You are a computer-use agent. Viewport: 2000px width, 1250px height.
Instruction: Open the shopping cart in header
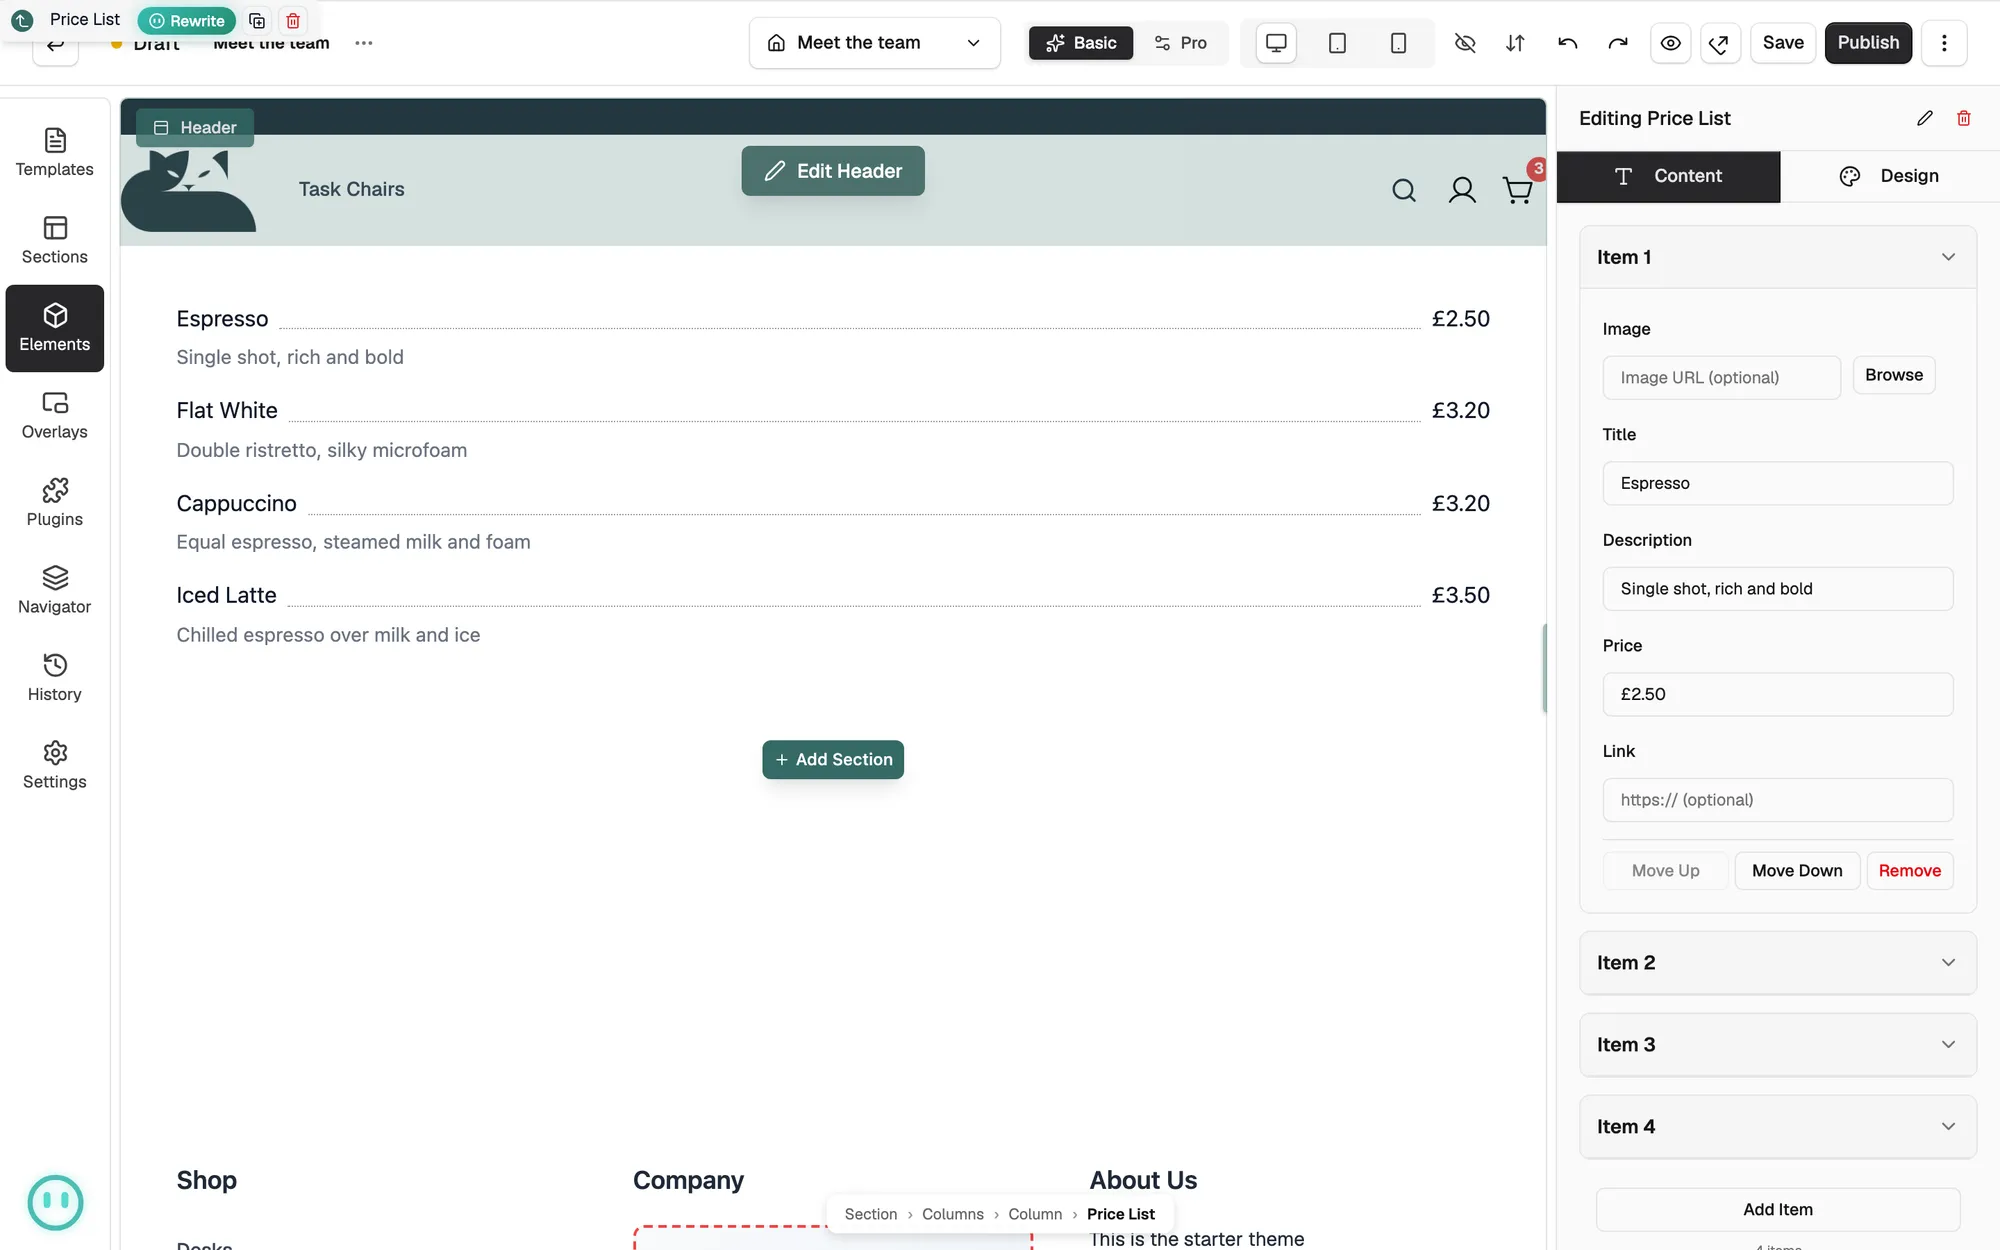coord(1518,189)
